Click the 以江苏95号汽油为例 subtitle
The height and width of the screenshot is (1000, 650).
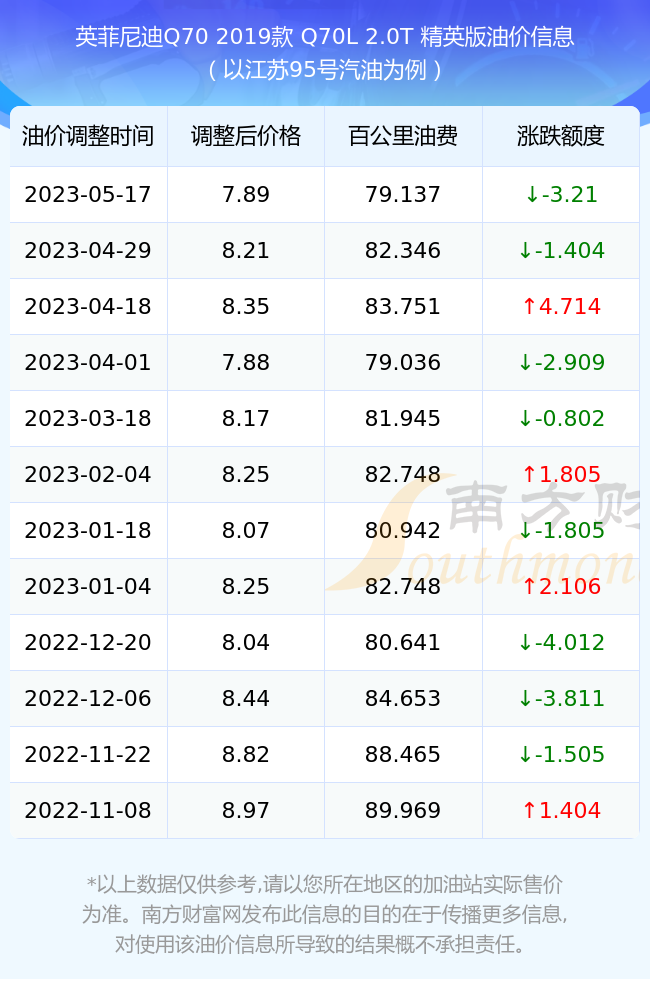pyautogui.click(x=325, y=70)
